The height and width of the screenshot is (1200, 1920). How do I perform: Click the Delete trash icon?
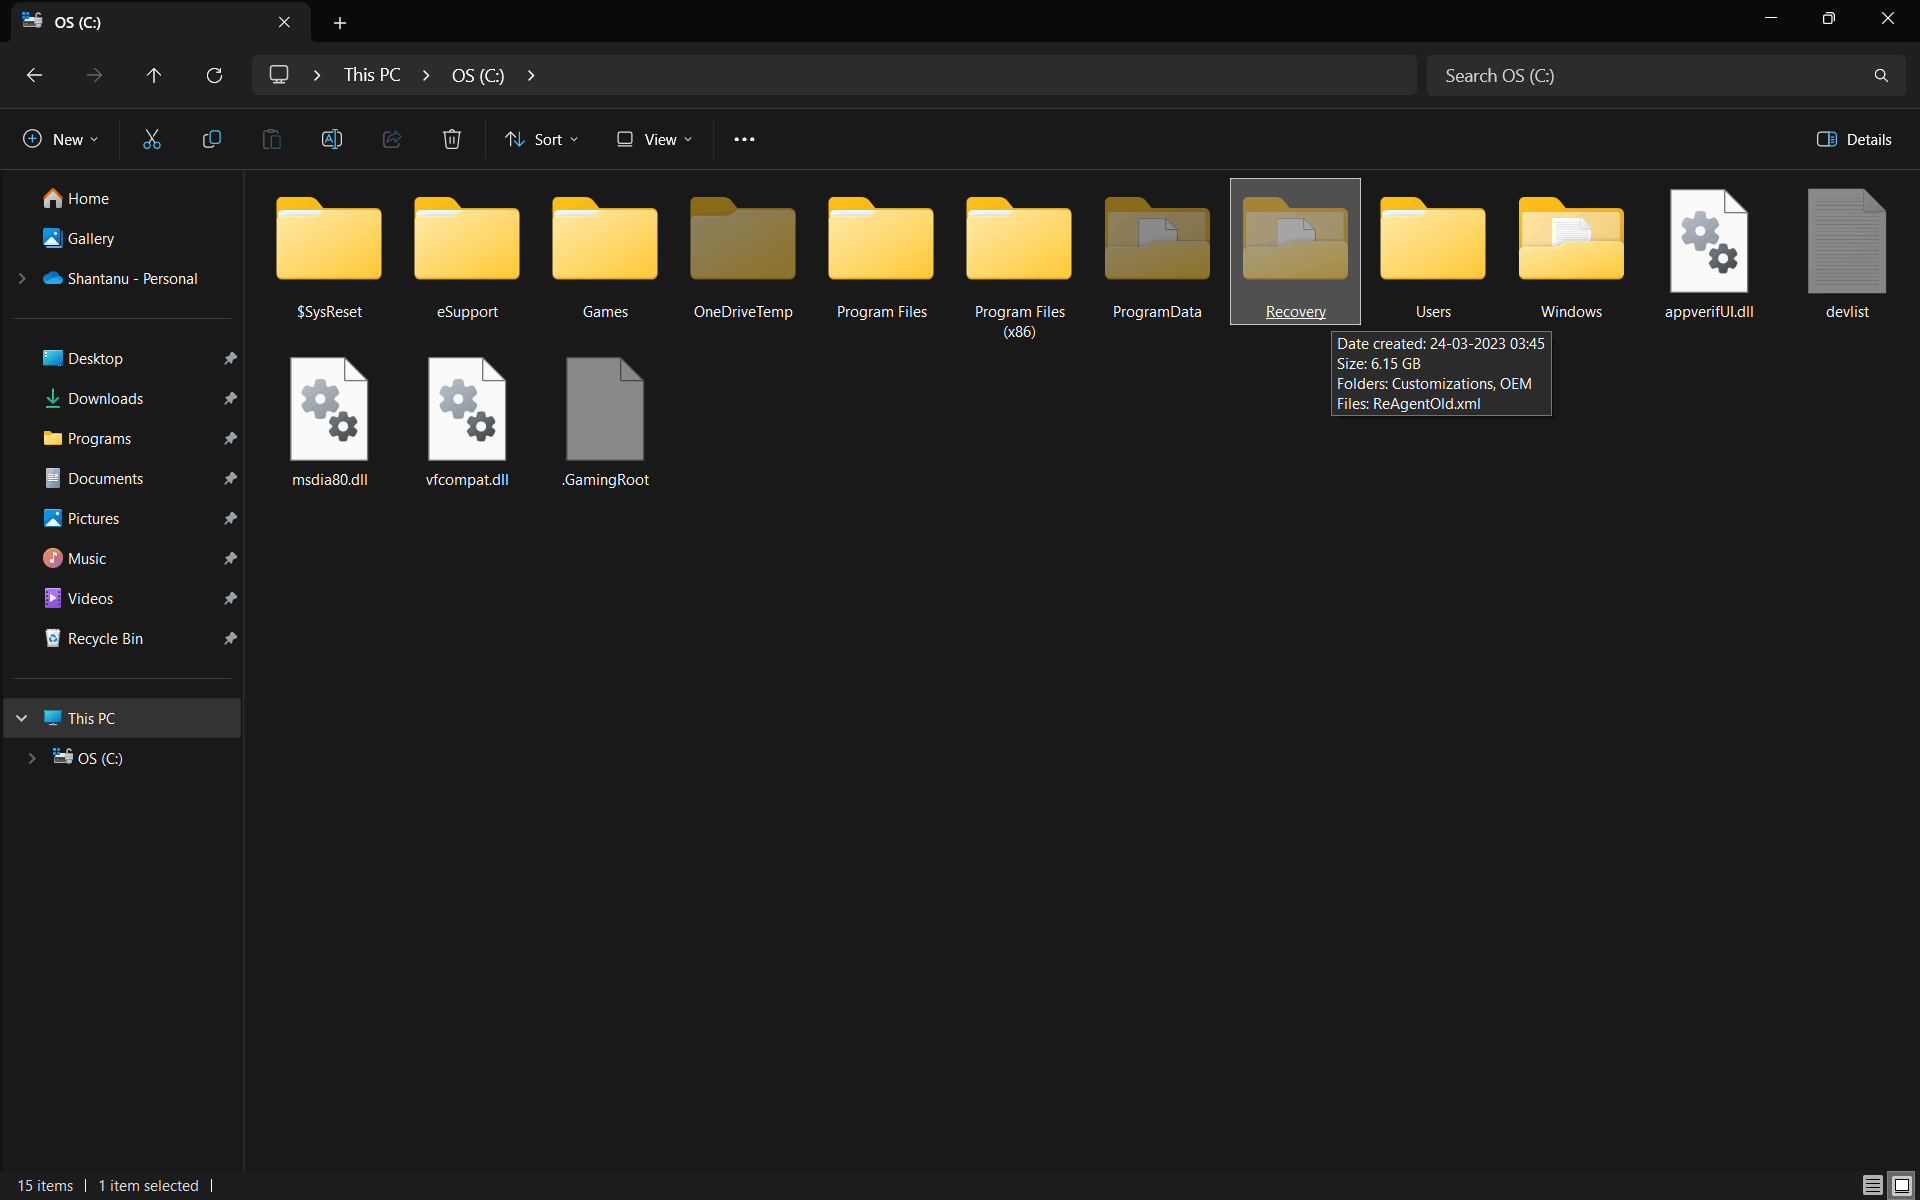[x=452, y=139]
